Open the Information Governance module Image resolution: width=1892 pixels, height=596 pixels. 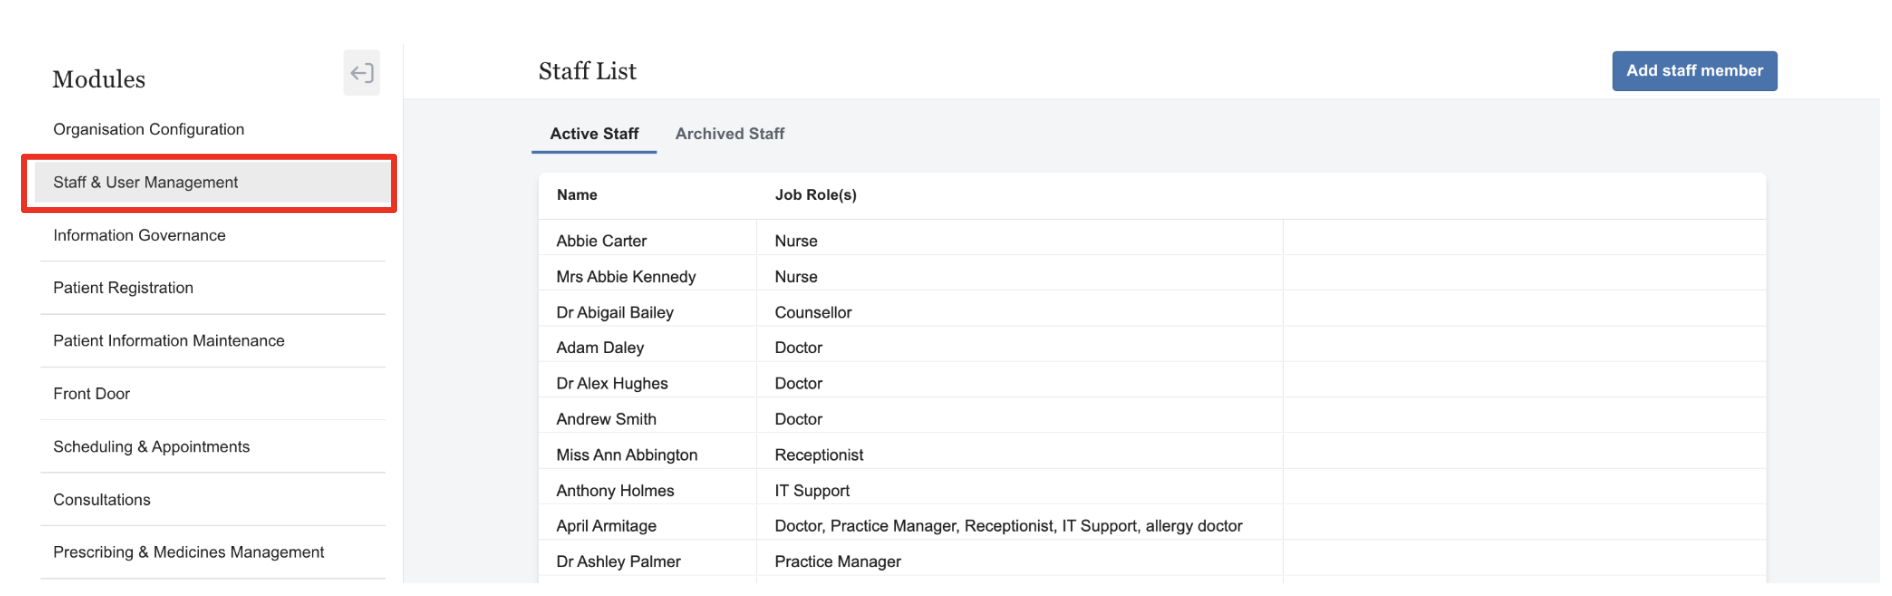click(x=139, y=236)
